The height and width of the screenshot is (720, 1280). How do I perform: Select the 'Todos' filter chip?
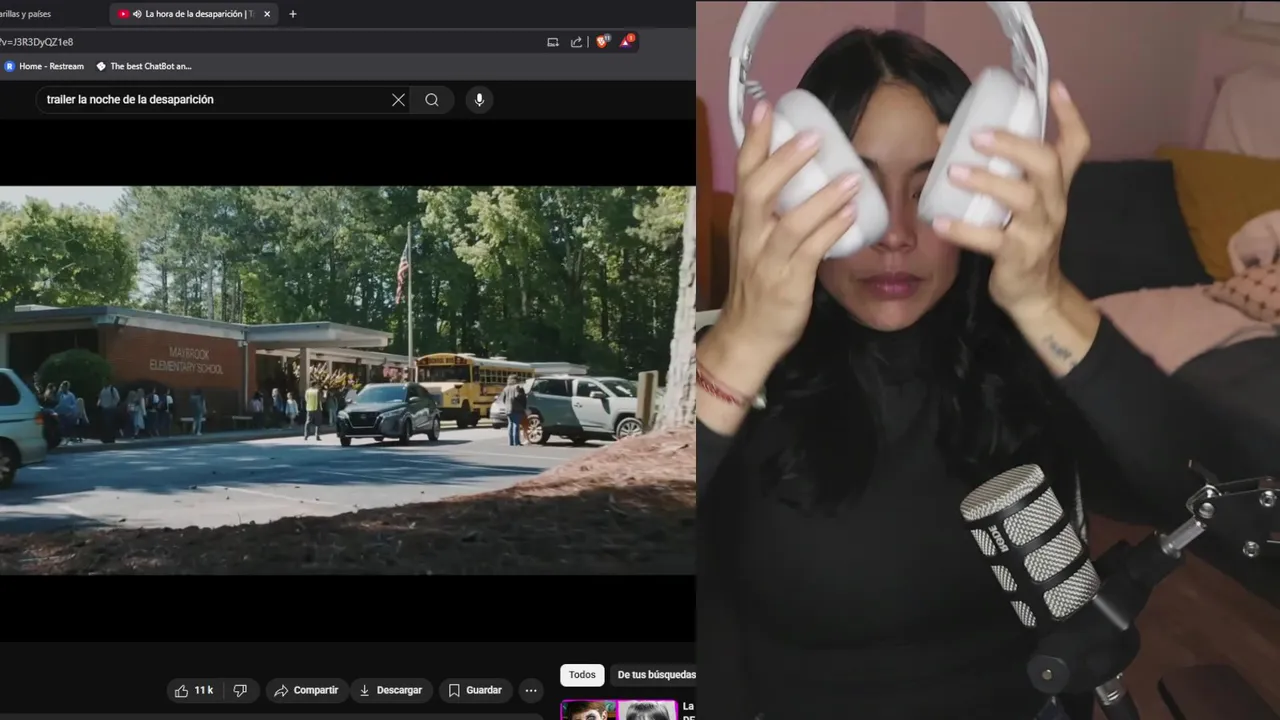(582, 675)
